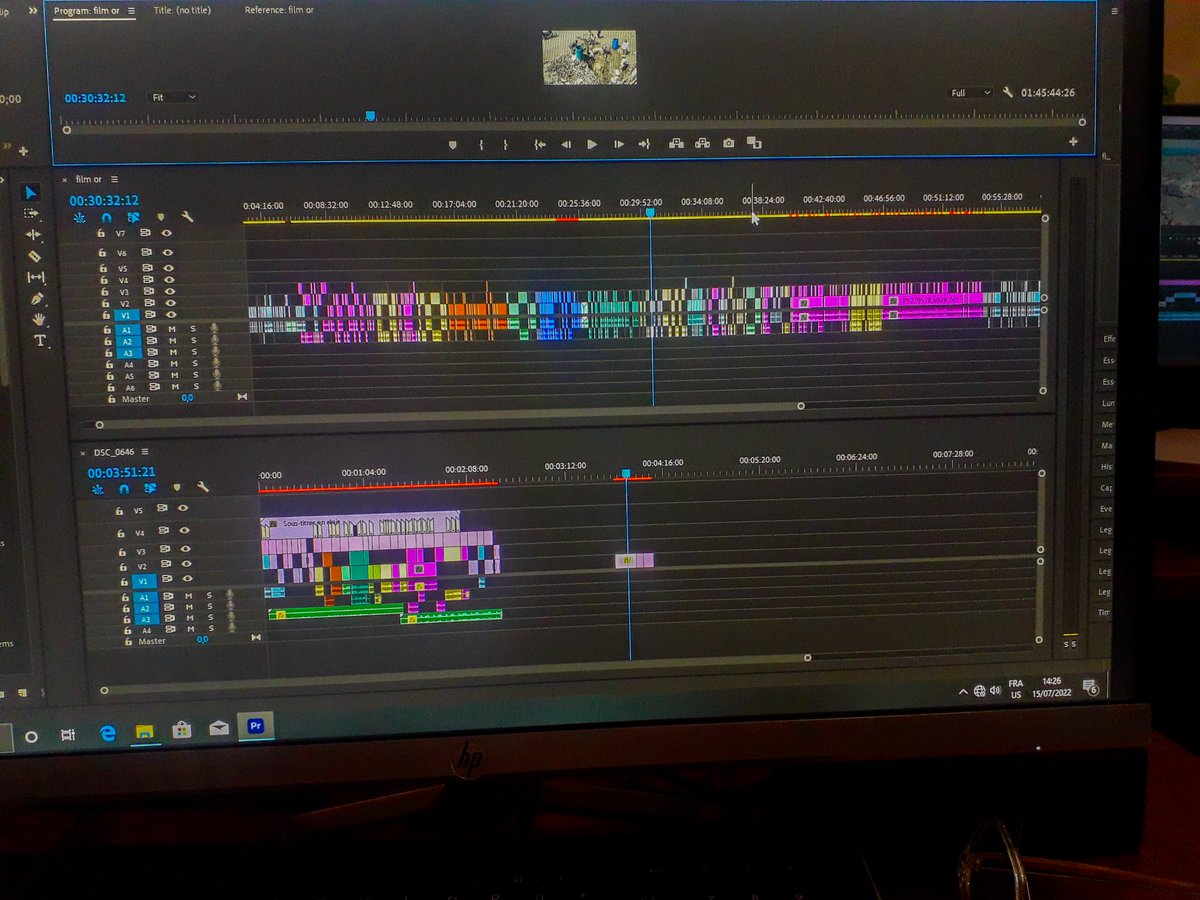Go to In point in Program monitor
The height and width of the screenshot is (900, 1200).
[x=540, y=145]
